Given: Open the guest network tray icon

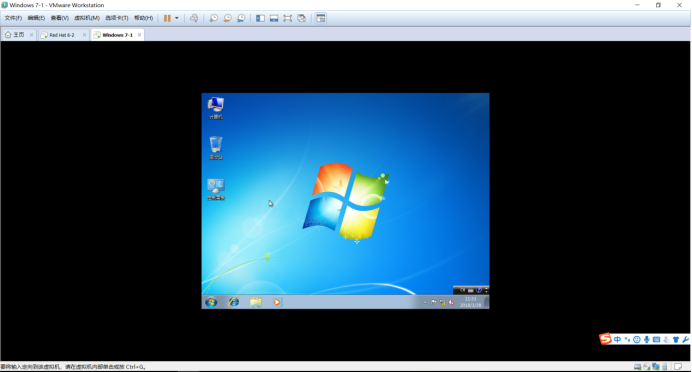Looking at the screenshot, I should tap(442, 302).
